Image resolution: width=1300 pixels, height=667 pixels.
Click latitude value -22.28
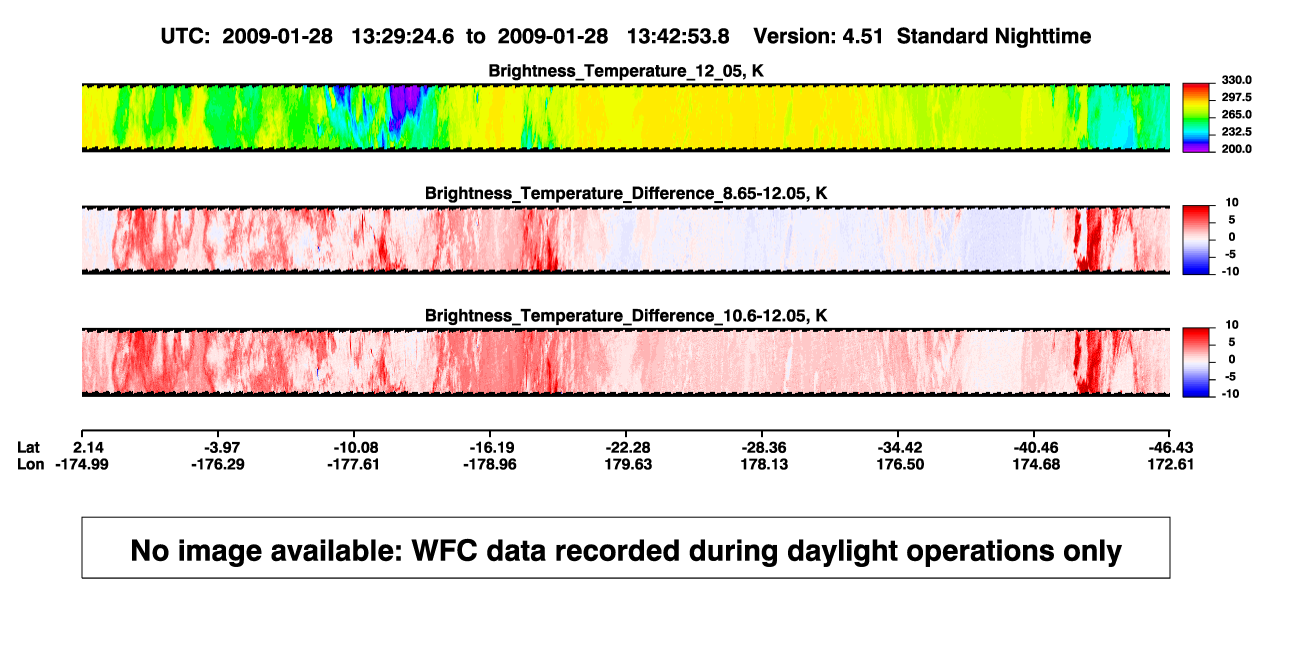coord(626,446)
